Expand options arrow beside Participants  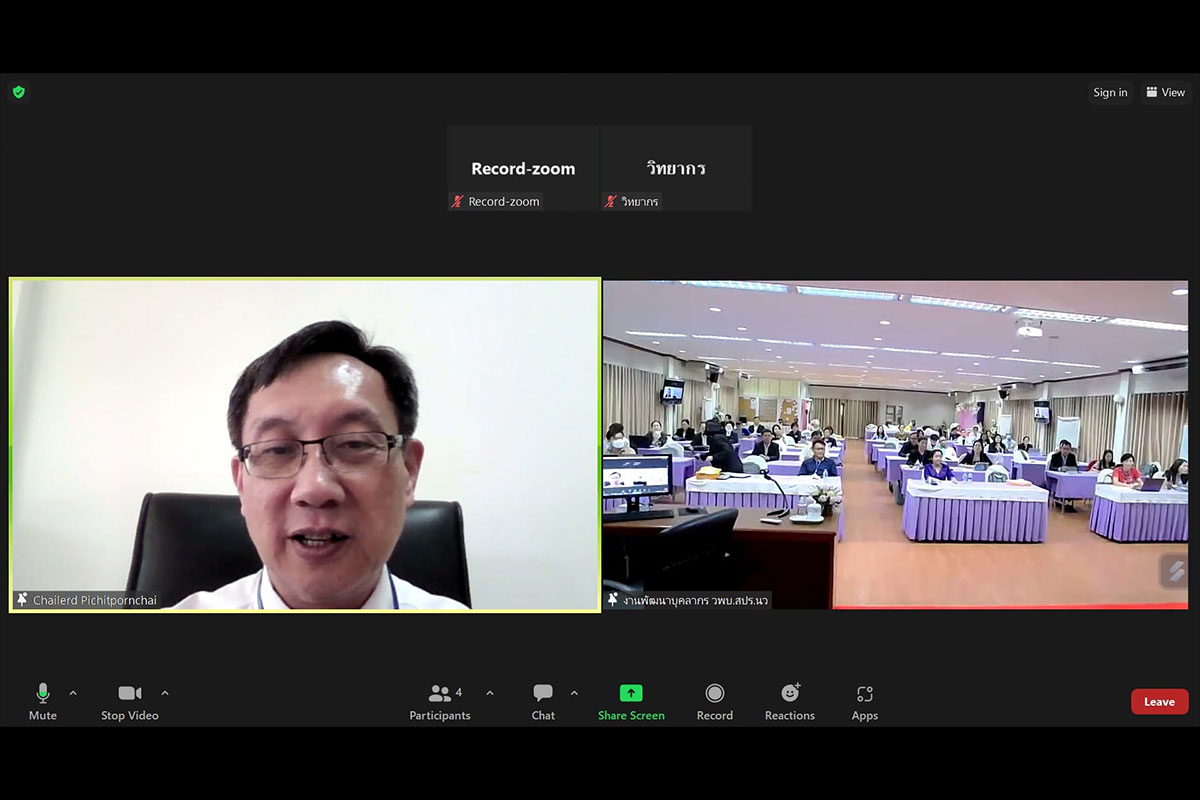point(490,693)
